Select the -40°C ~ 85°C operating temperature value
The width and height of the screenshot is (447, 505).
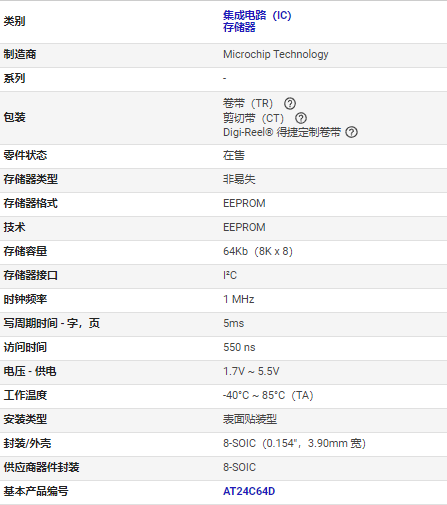268,395
